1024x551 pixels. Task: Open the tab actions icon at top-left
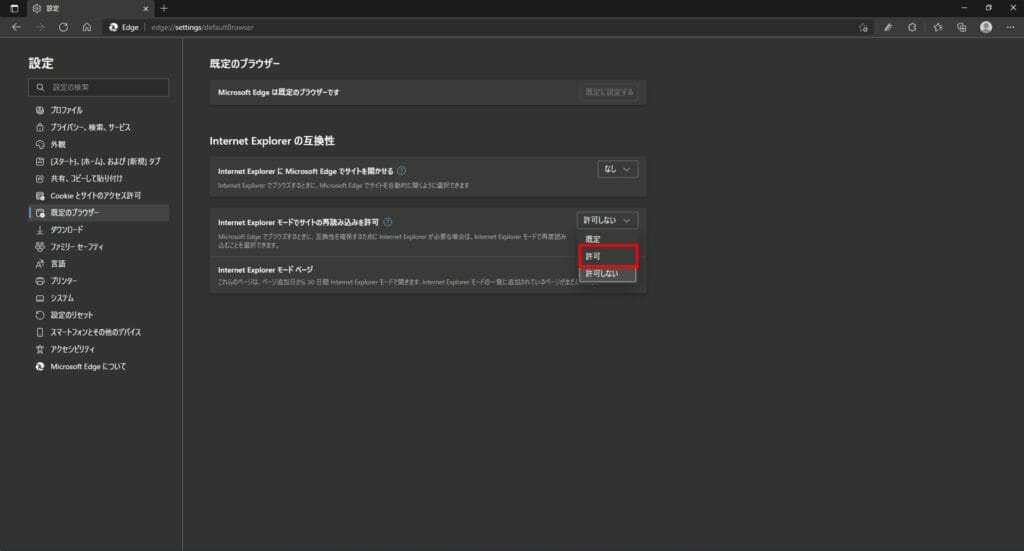[14, 8]
